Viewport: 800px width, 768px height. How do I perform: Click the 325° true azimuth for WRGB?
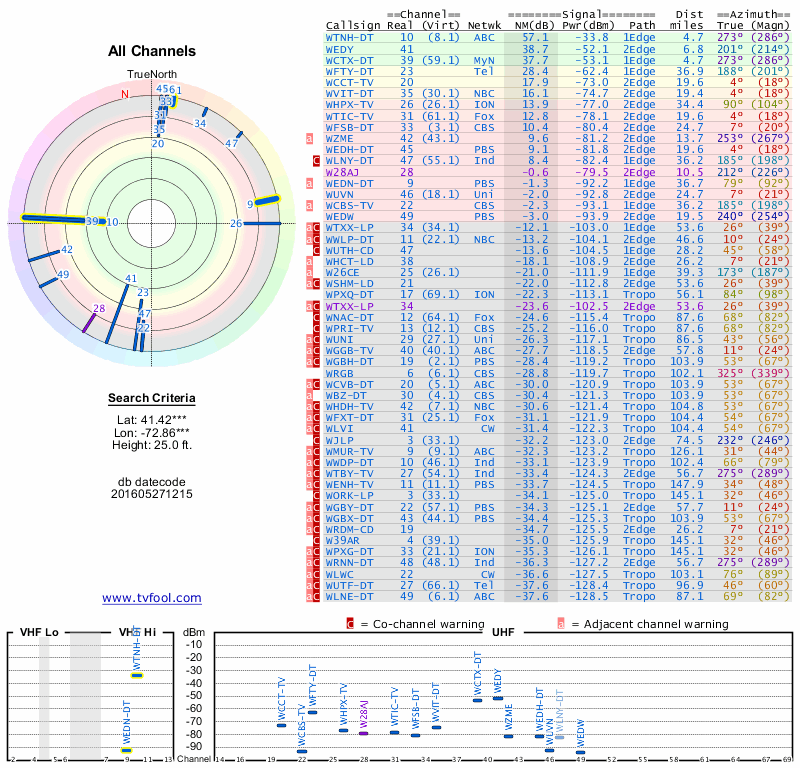(730, 373)
